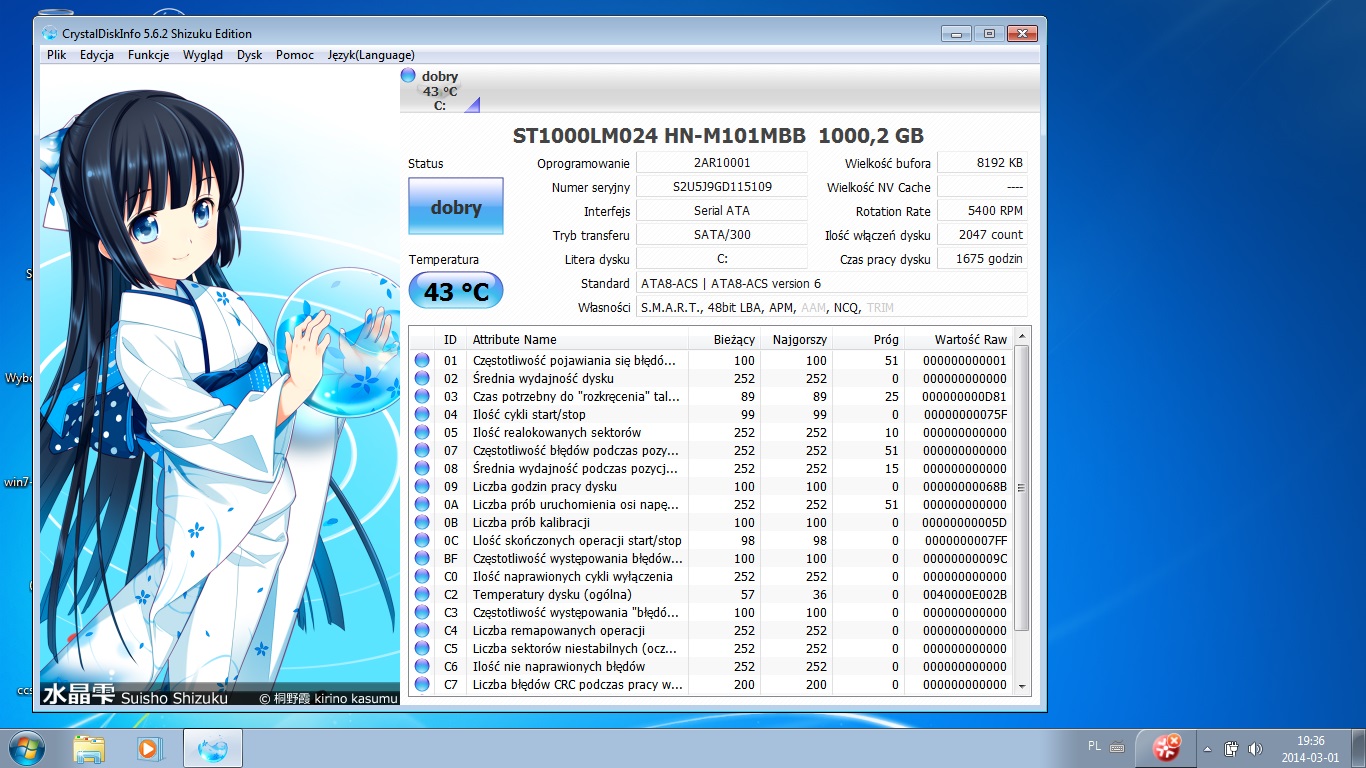Click the firmware field '2AR10001'
This screenshot has height=768, width=1366.
(722, 163)
